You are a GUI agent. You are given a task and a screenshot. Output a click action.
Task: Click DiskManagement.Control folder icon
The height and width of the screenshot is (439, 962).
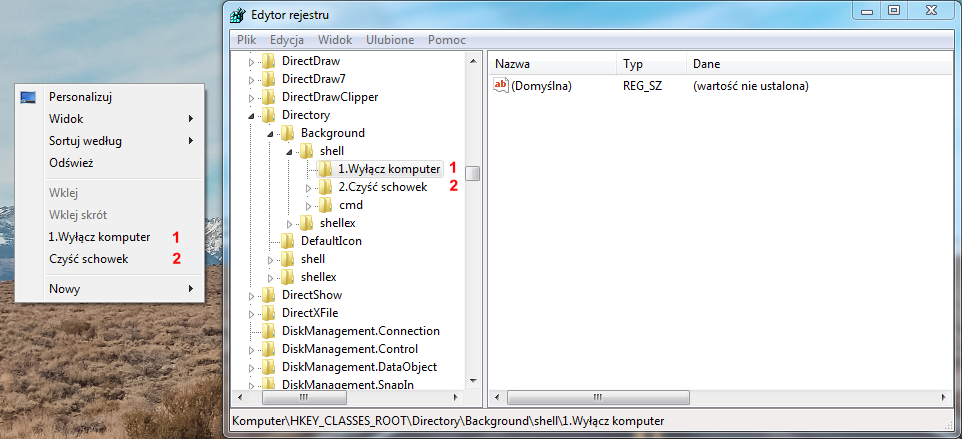[268, 349]
